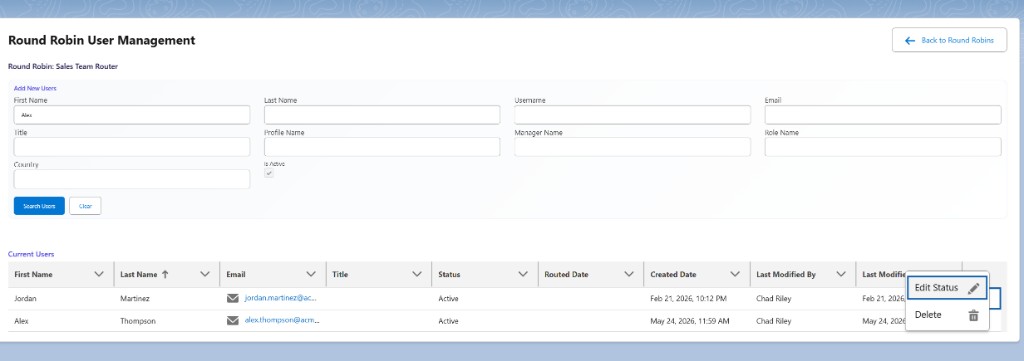Open the First Name column dropdown chevron

pos(99,274)
